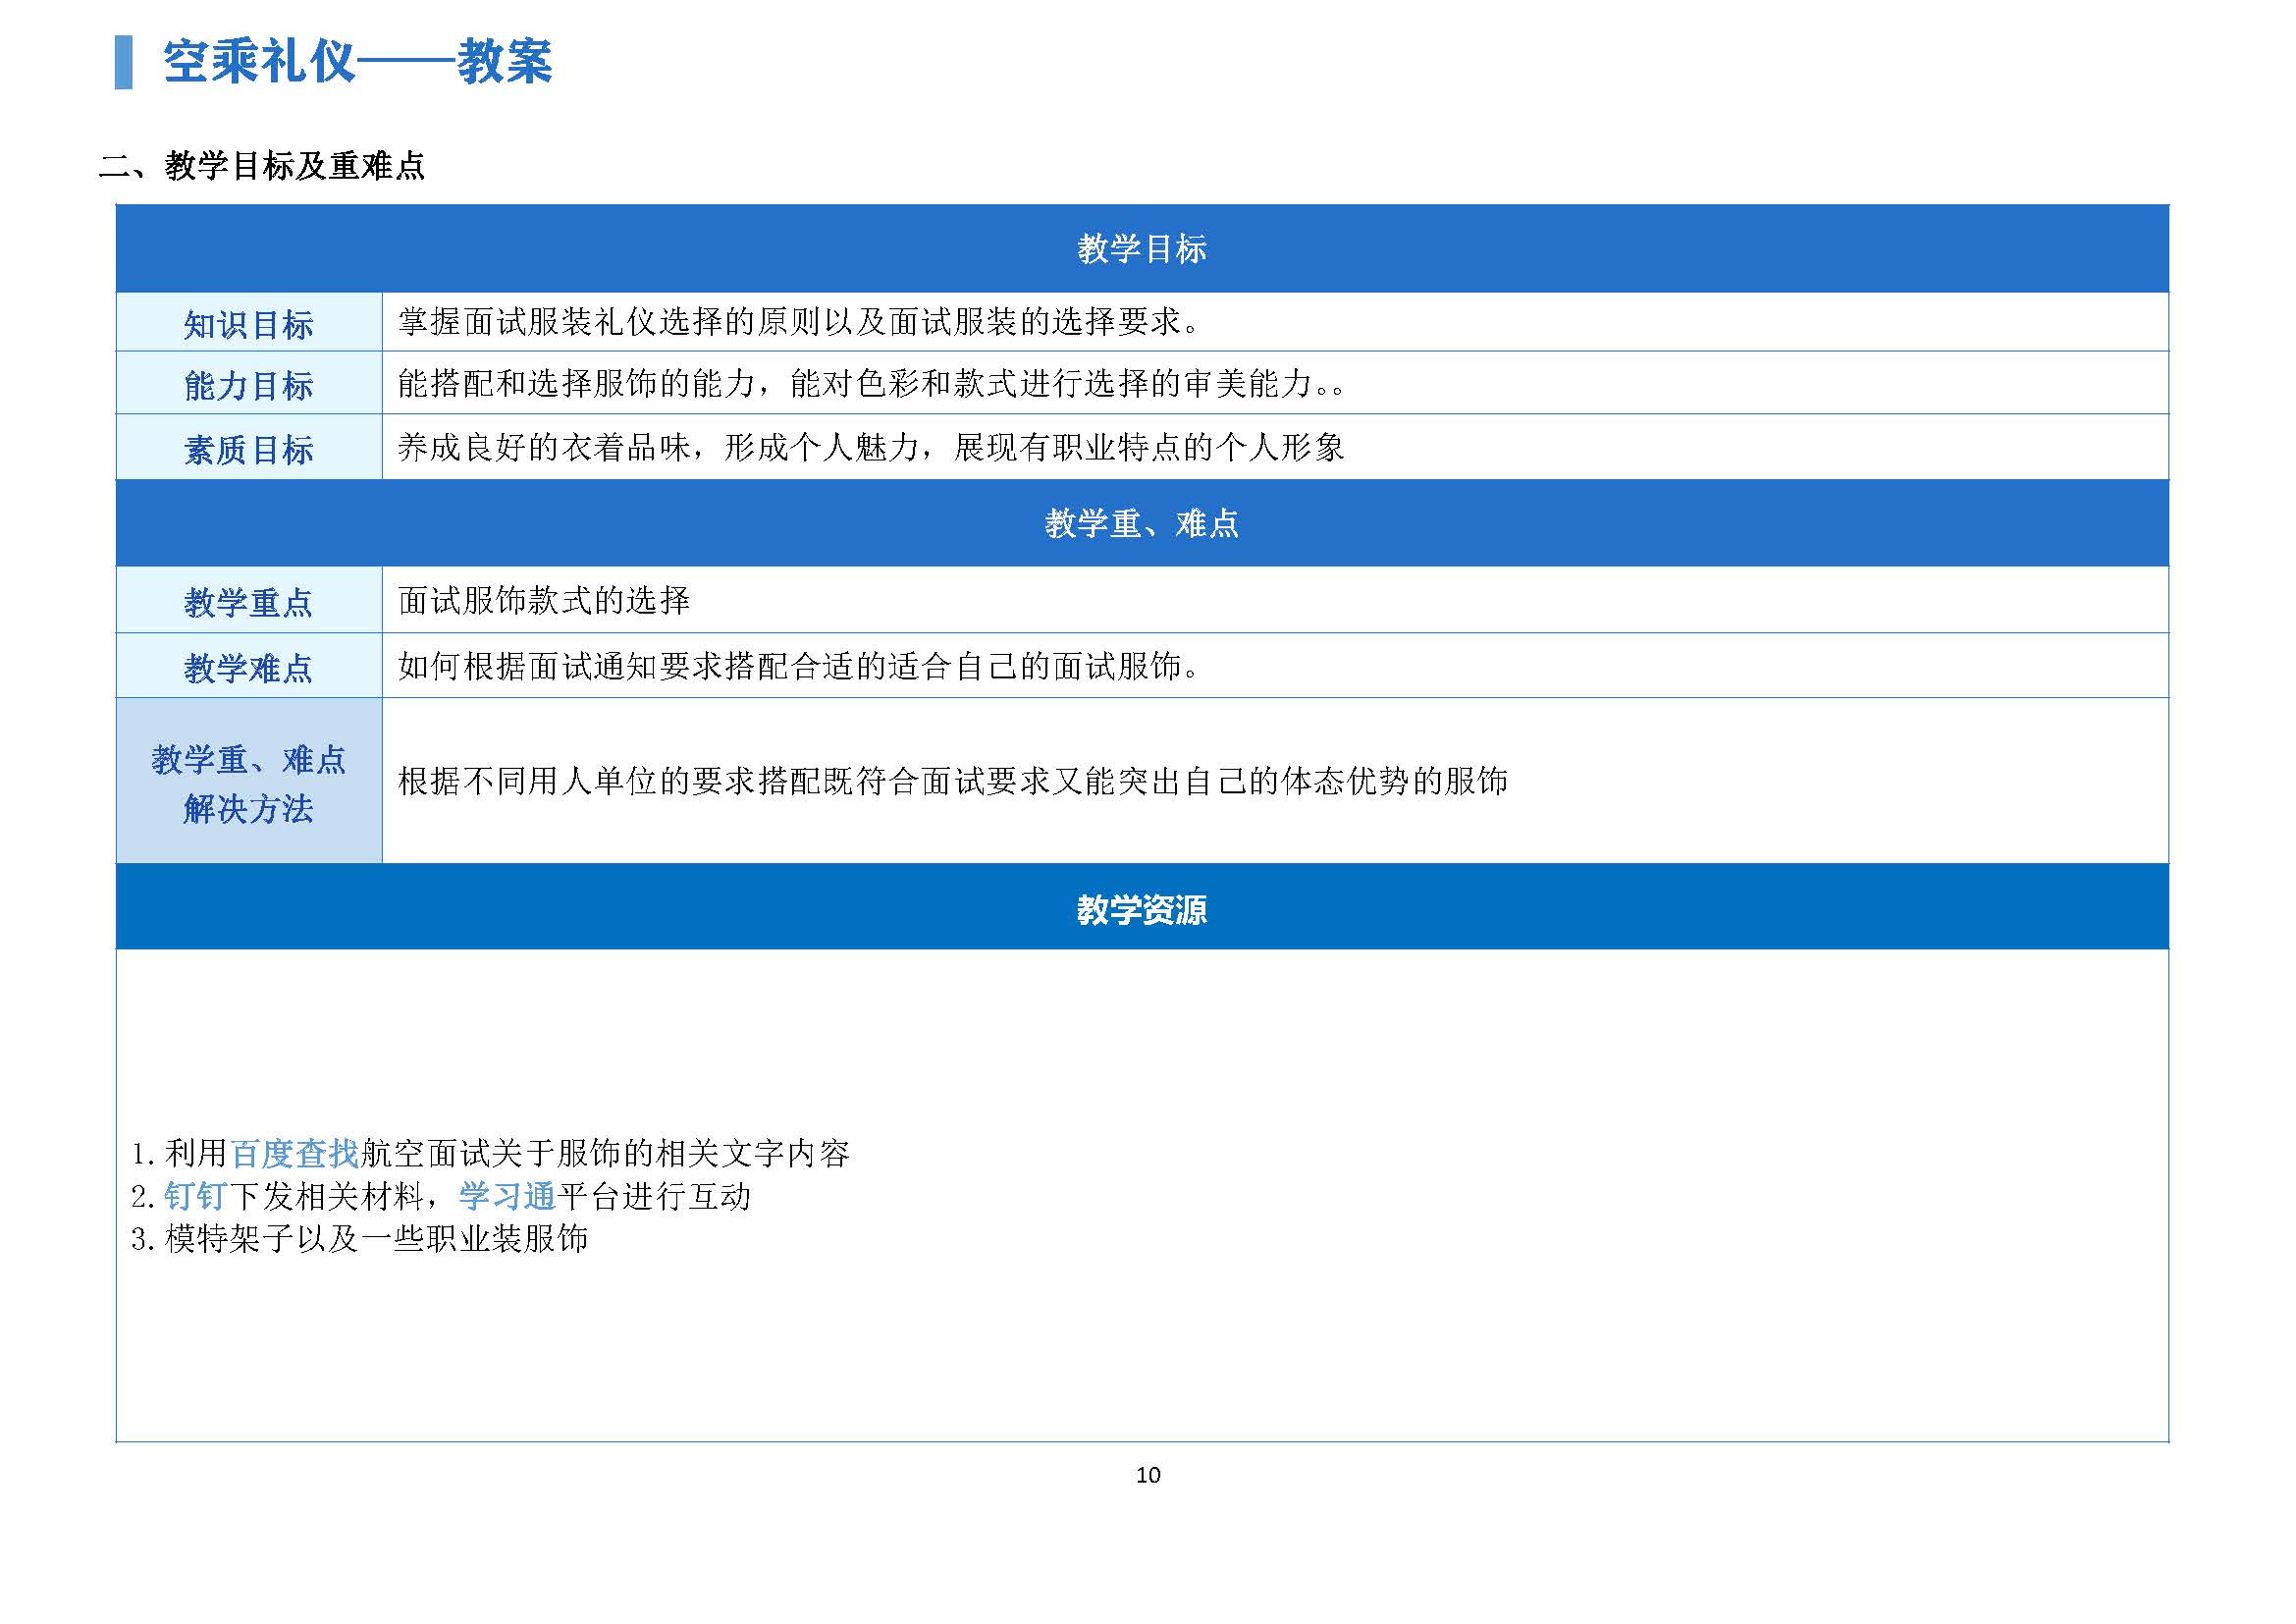Select the 教学重点 label cell
The width and height of the screenshot is (2296, 1624).
[x=249, y=601]
